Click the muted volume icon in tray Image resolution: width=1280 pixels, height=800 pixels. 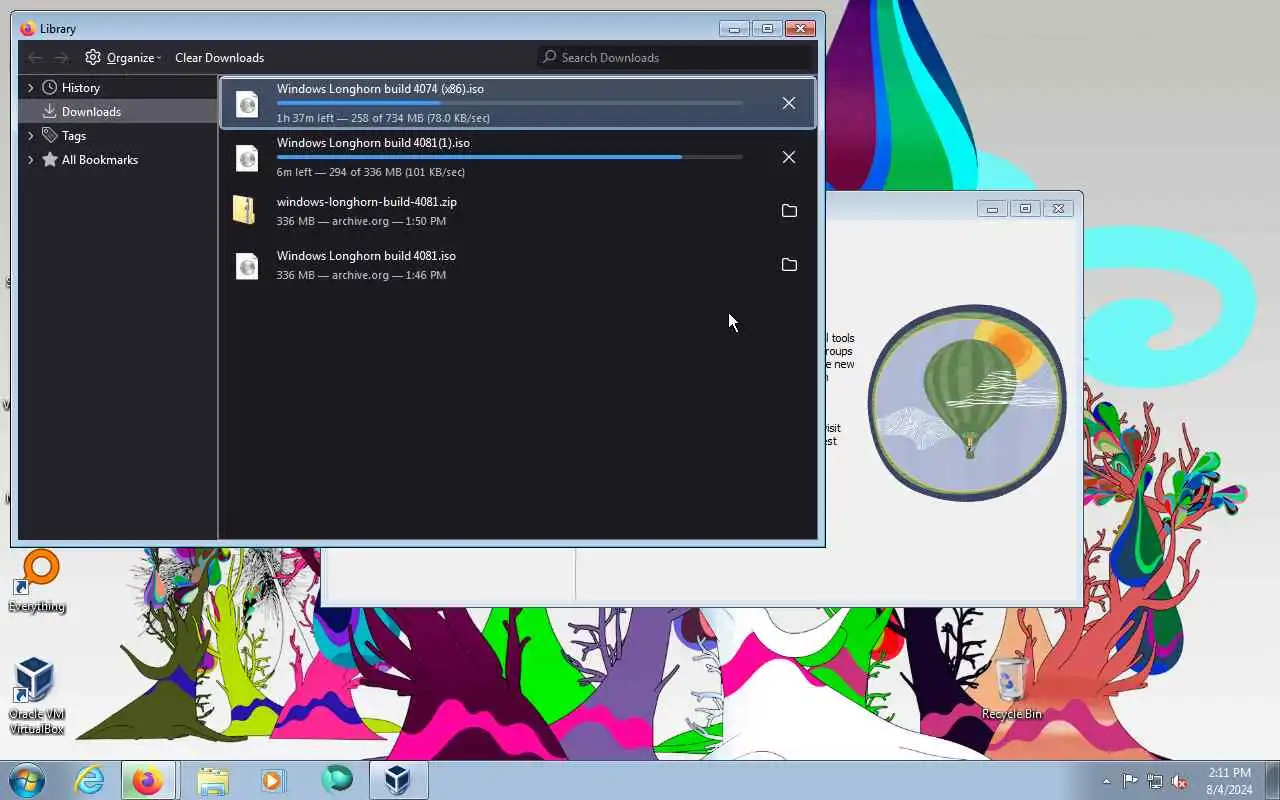click(x=1180, y=781)
